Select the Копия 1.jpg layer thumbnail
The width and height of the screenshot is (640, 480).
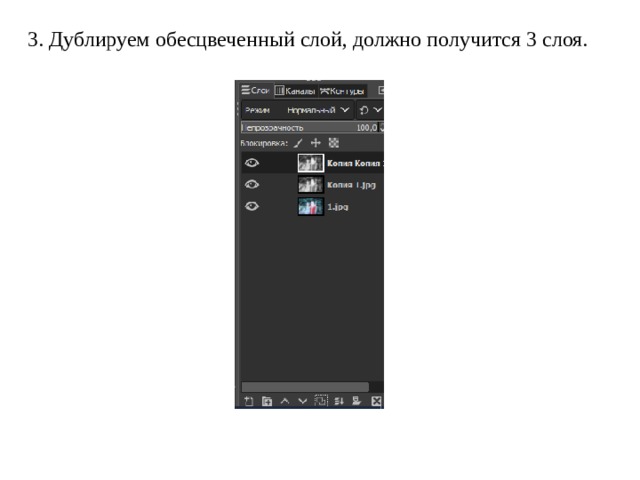311,184
